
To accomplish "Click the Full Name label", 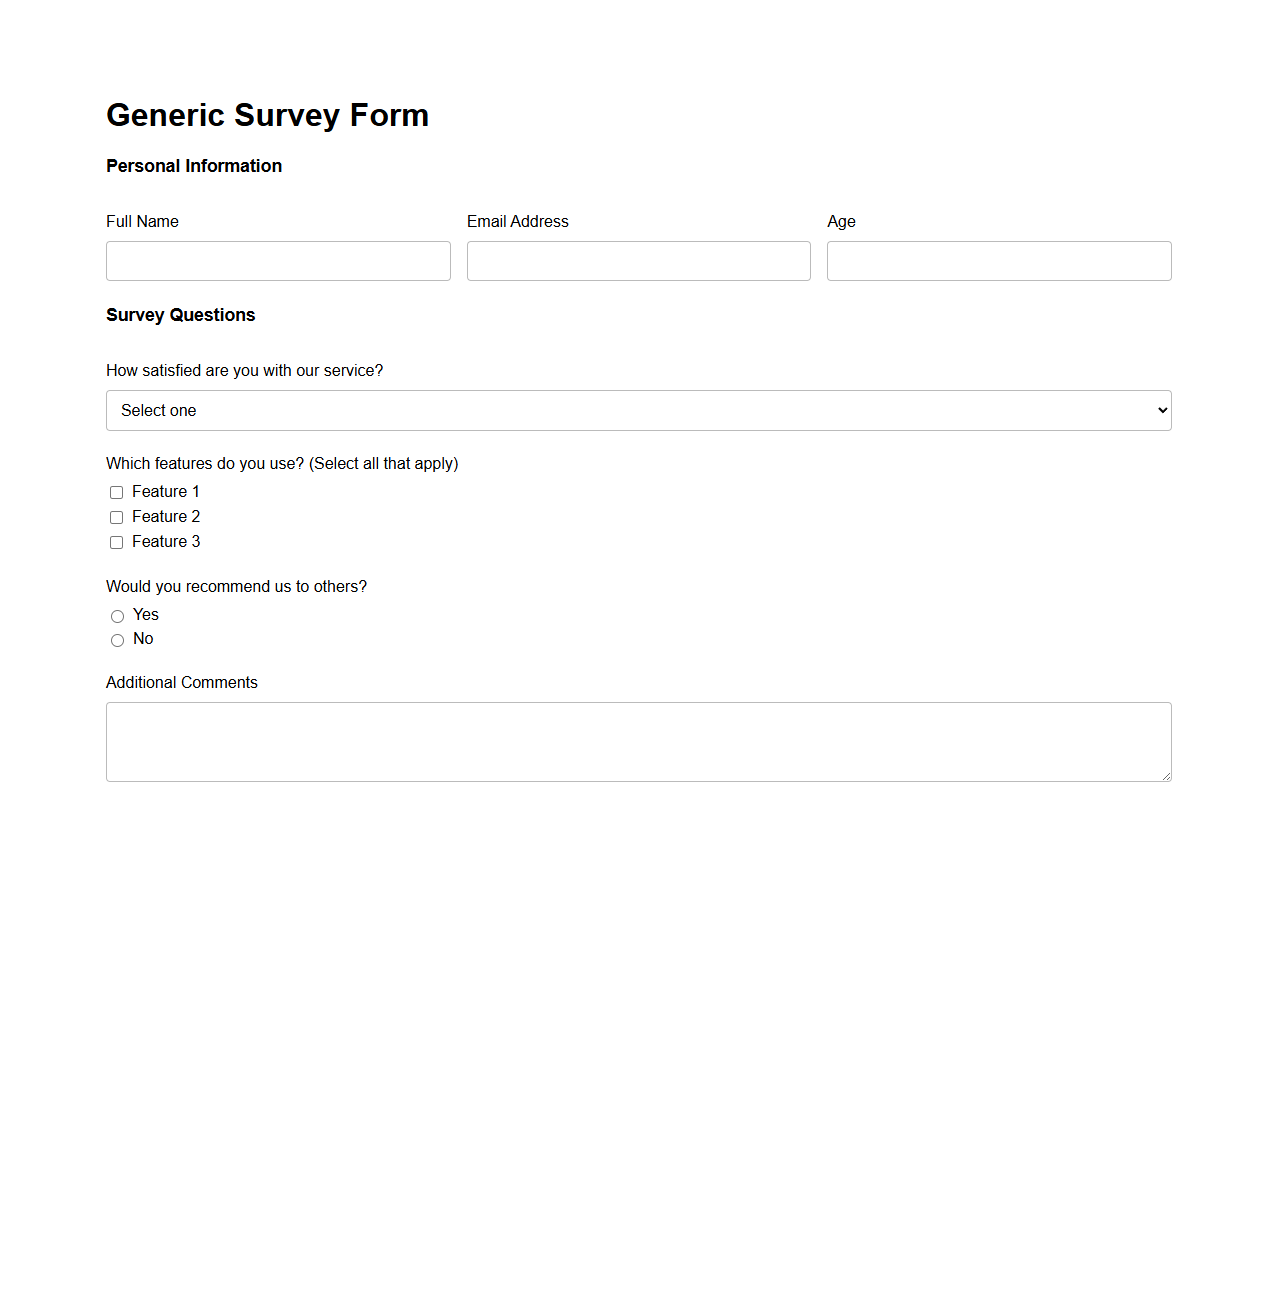I will [x=142, y=221].
